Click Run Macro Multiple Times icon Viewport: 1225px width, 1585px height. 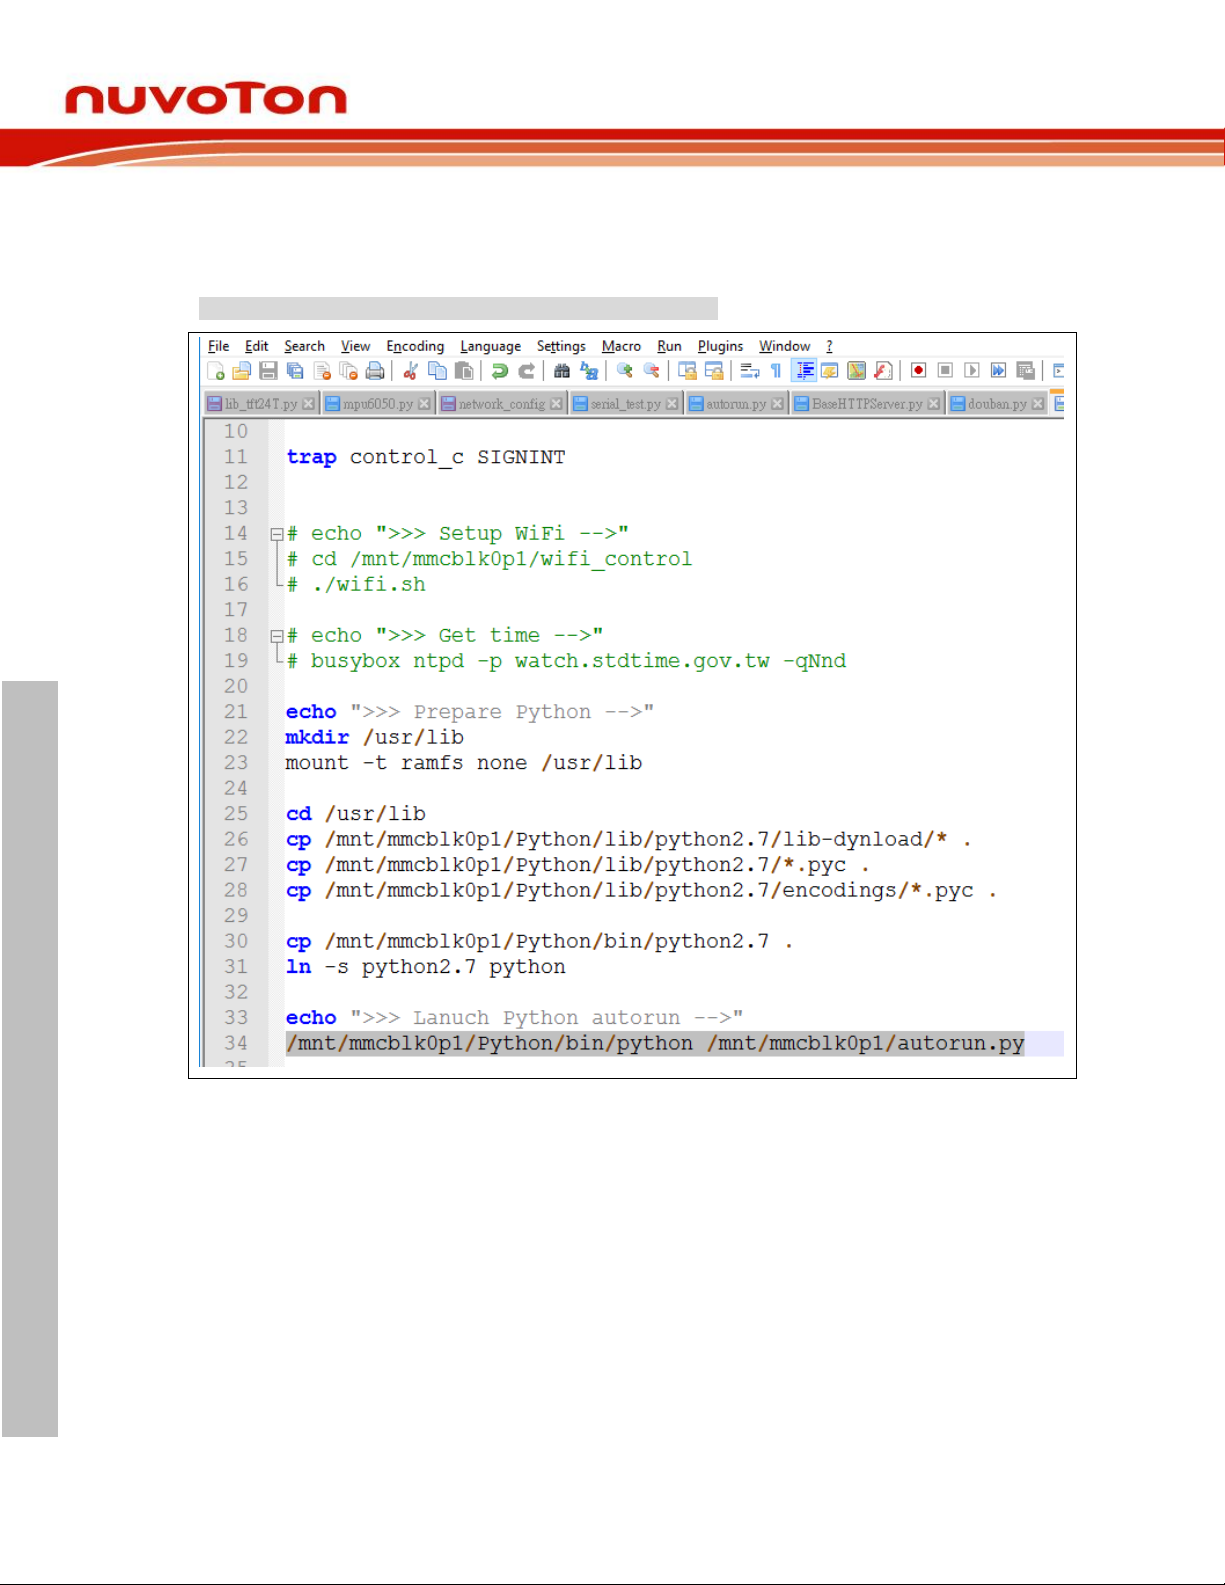[x=998, y=371]
